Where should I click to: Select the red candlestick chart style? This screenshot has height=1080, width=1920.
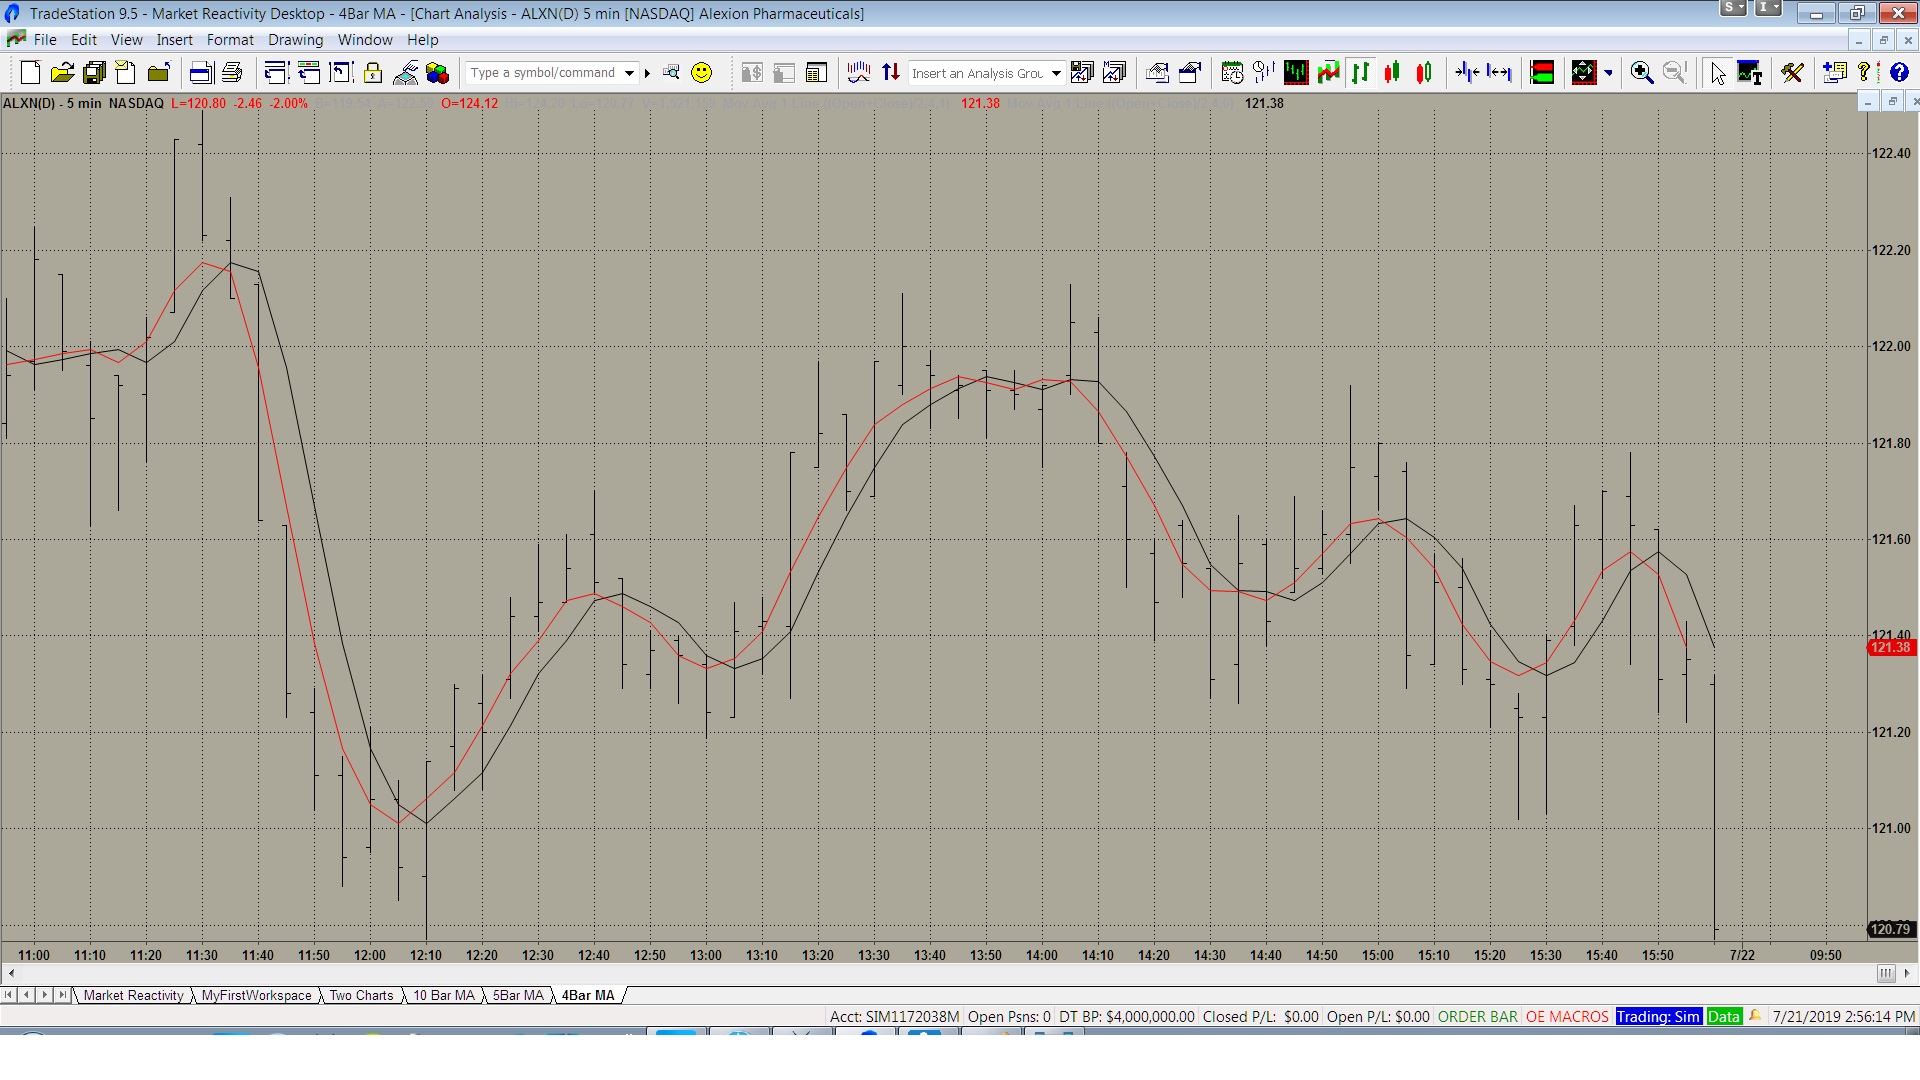(x=1392, y=72)
